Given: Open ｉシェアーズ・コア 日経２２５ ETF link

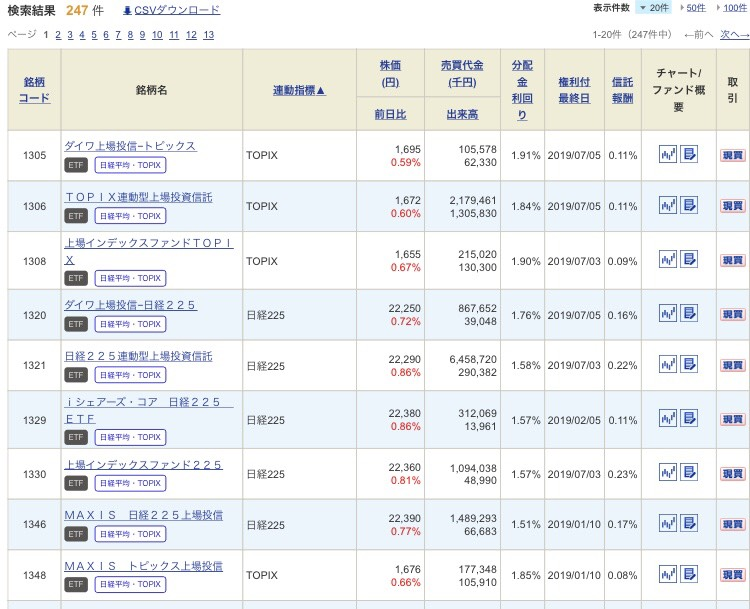Looking at the screenshot, I should pos(149,410).
